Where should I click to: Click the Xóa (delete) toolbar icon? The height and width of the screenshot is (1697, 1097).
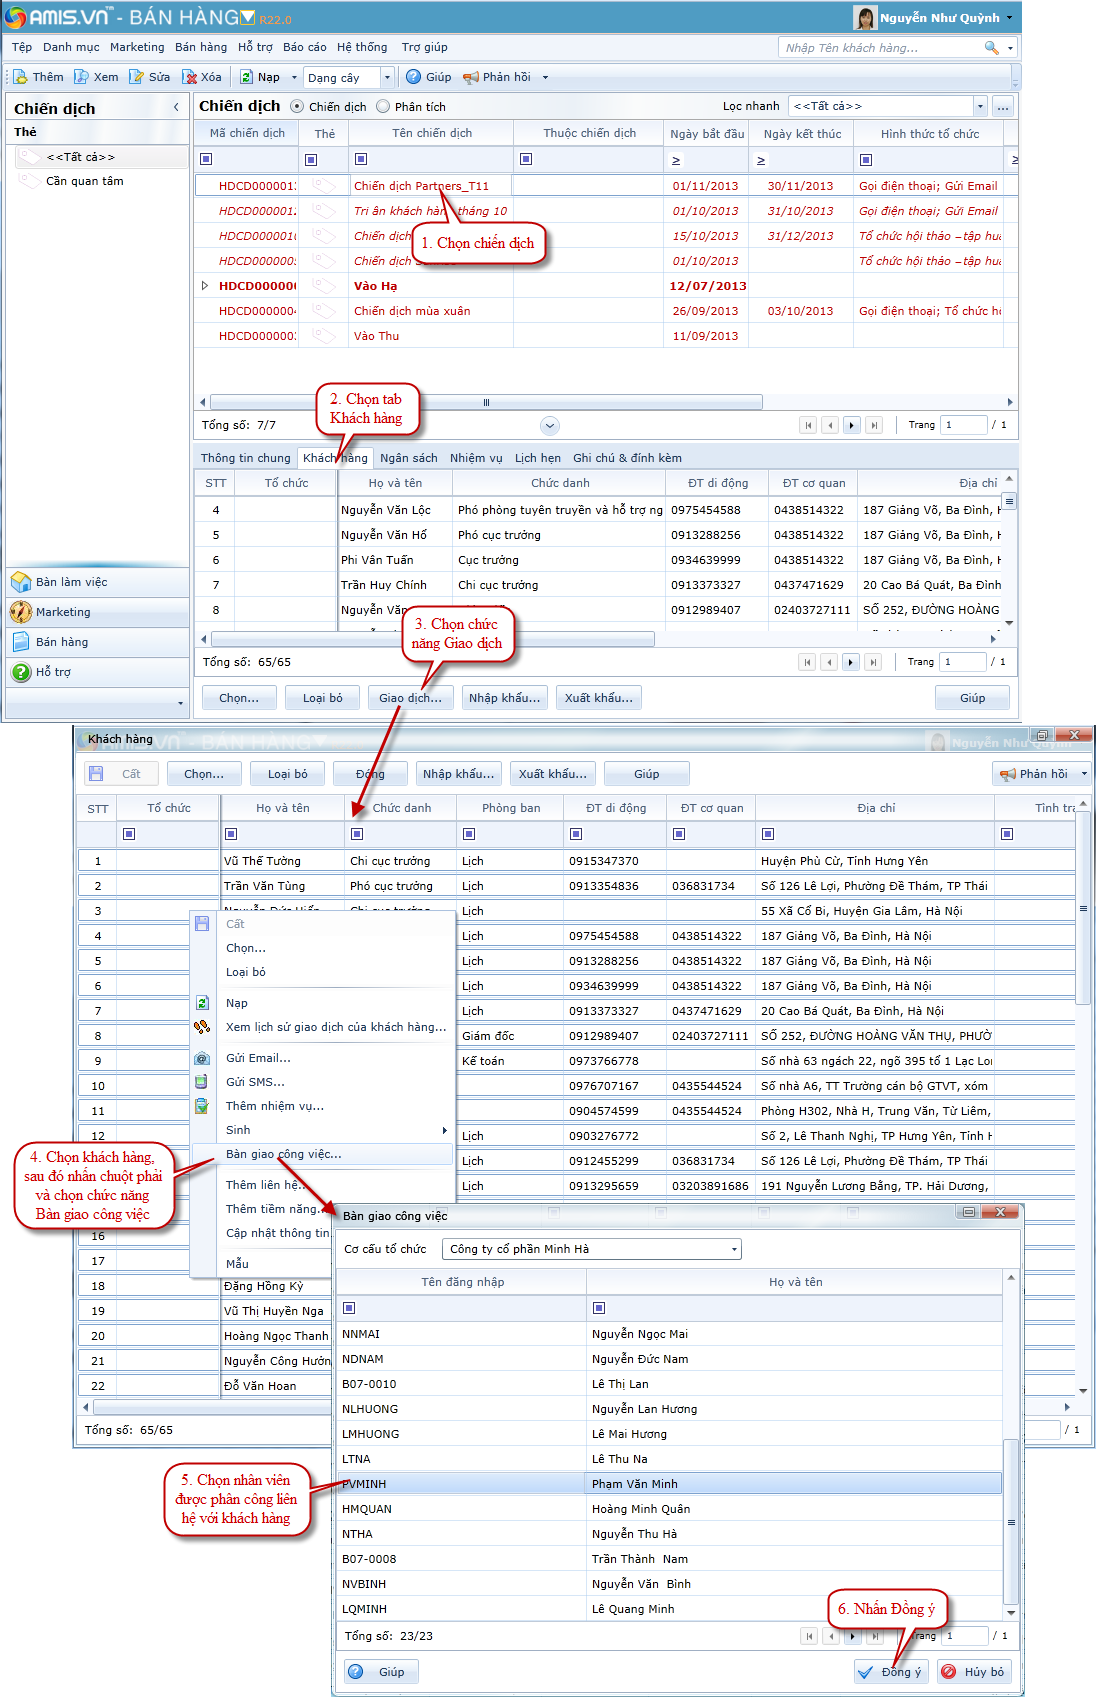tap(189, 77)
